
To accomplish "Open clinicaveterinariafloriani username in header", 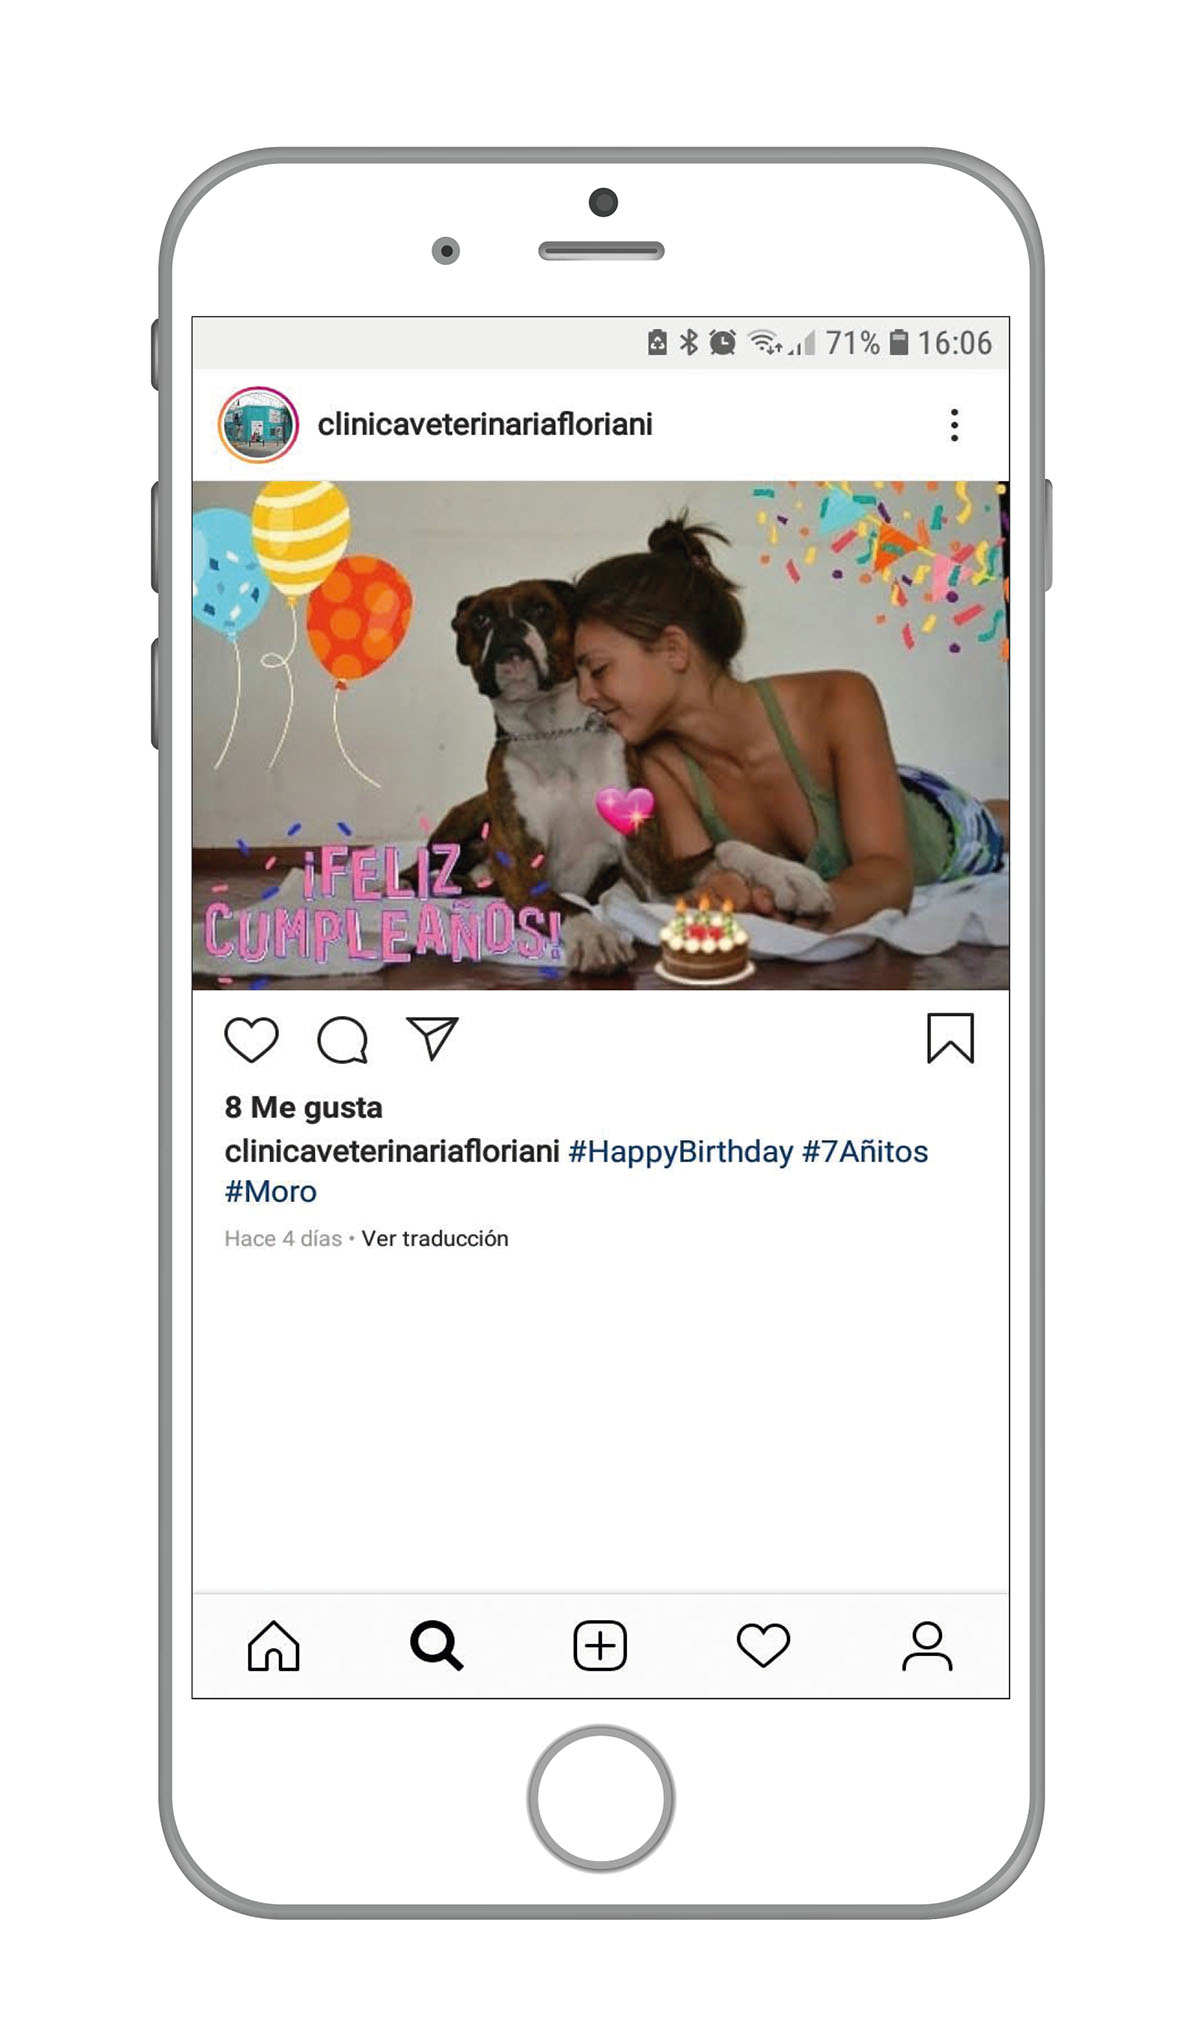I will point(485,424).
